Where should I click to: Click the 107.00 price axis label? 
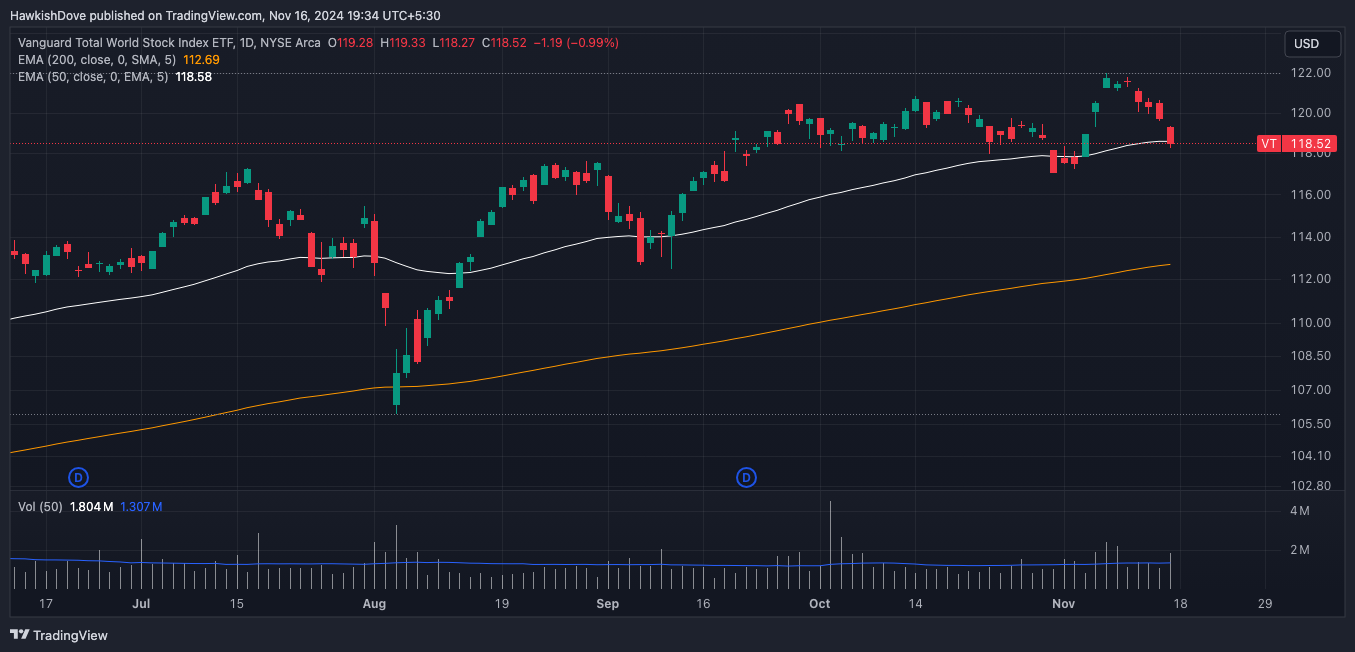tap(1311, 390)
